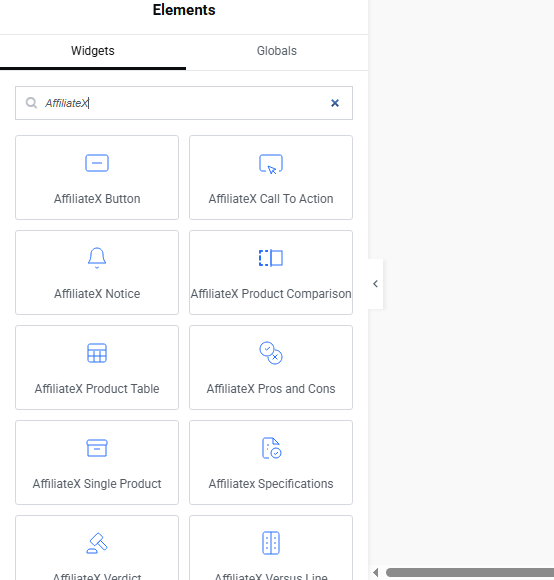Switch to the Widgets tab
Viewport: 554px width, 580px height.
click(93, 51)
